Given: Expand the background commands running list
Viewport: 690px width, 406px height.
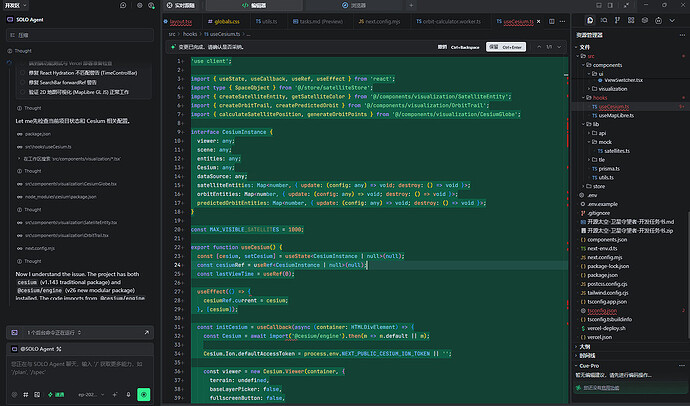Looking at the screenshot, I should tap(80, 333).
